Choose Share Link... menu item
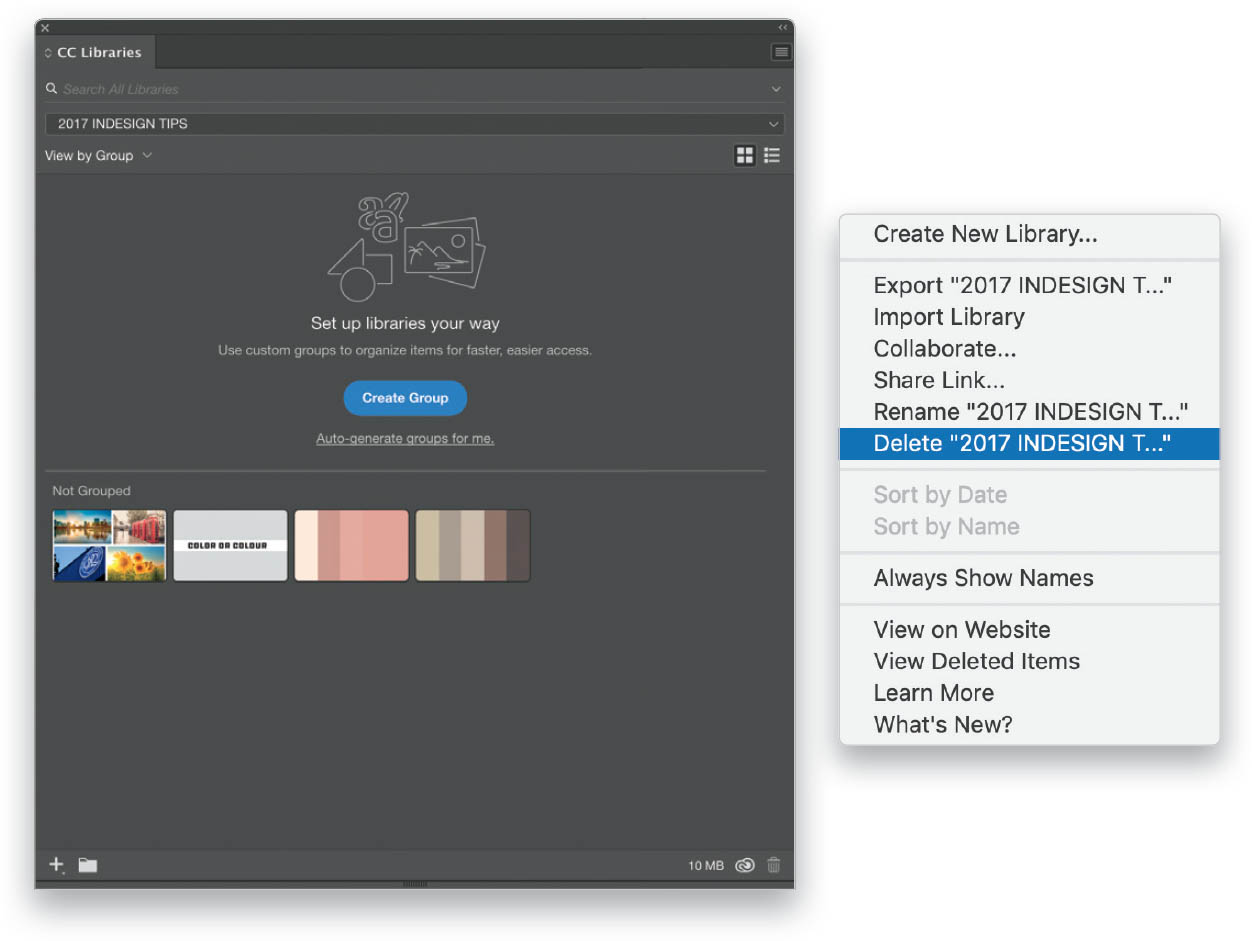The image size is (1252, 941). click(x=1029, y=381)
